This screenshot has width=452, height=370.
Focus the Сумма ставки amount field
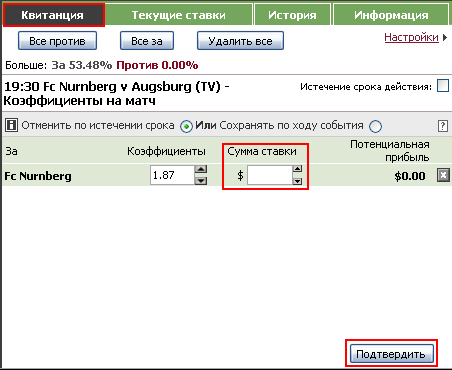(x=270, y=175)
